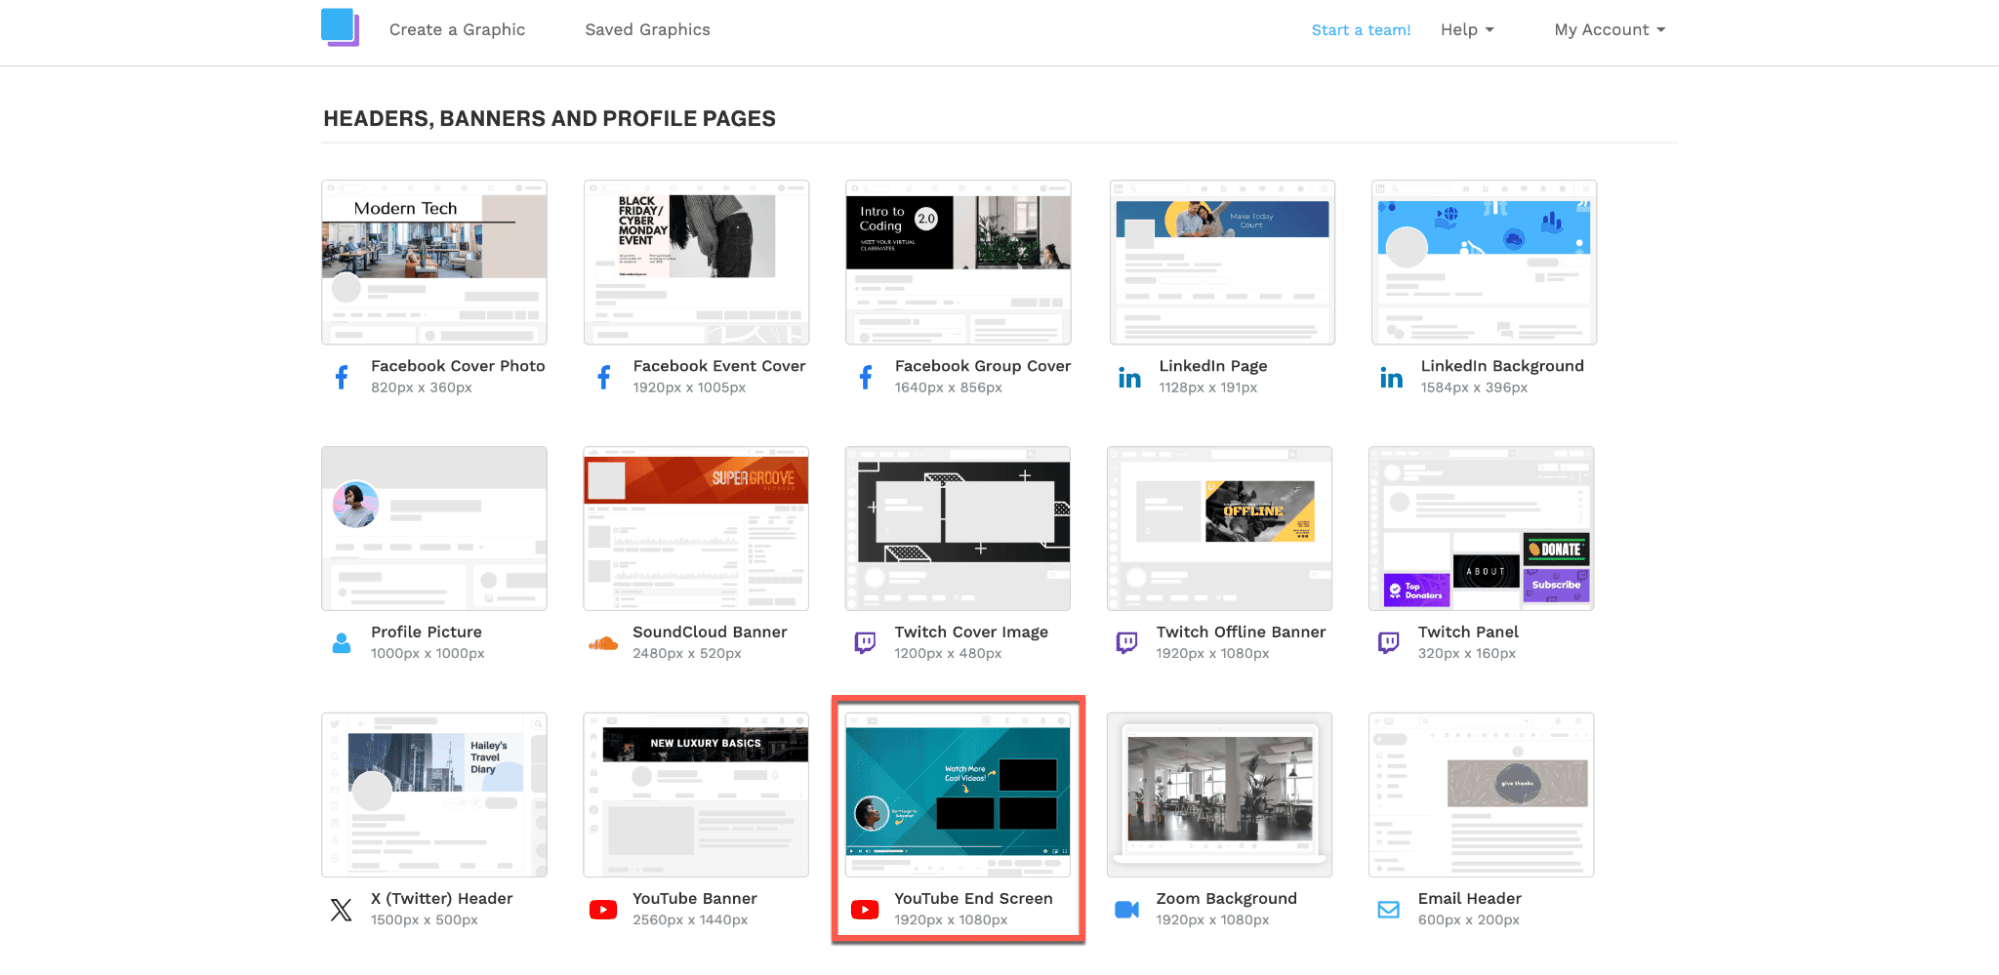Go to Create a Graphic
The width and height of the screenshot is (1999, 975).
pos(457,30)
